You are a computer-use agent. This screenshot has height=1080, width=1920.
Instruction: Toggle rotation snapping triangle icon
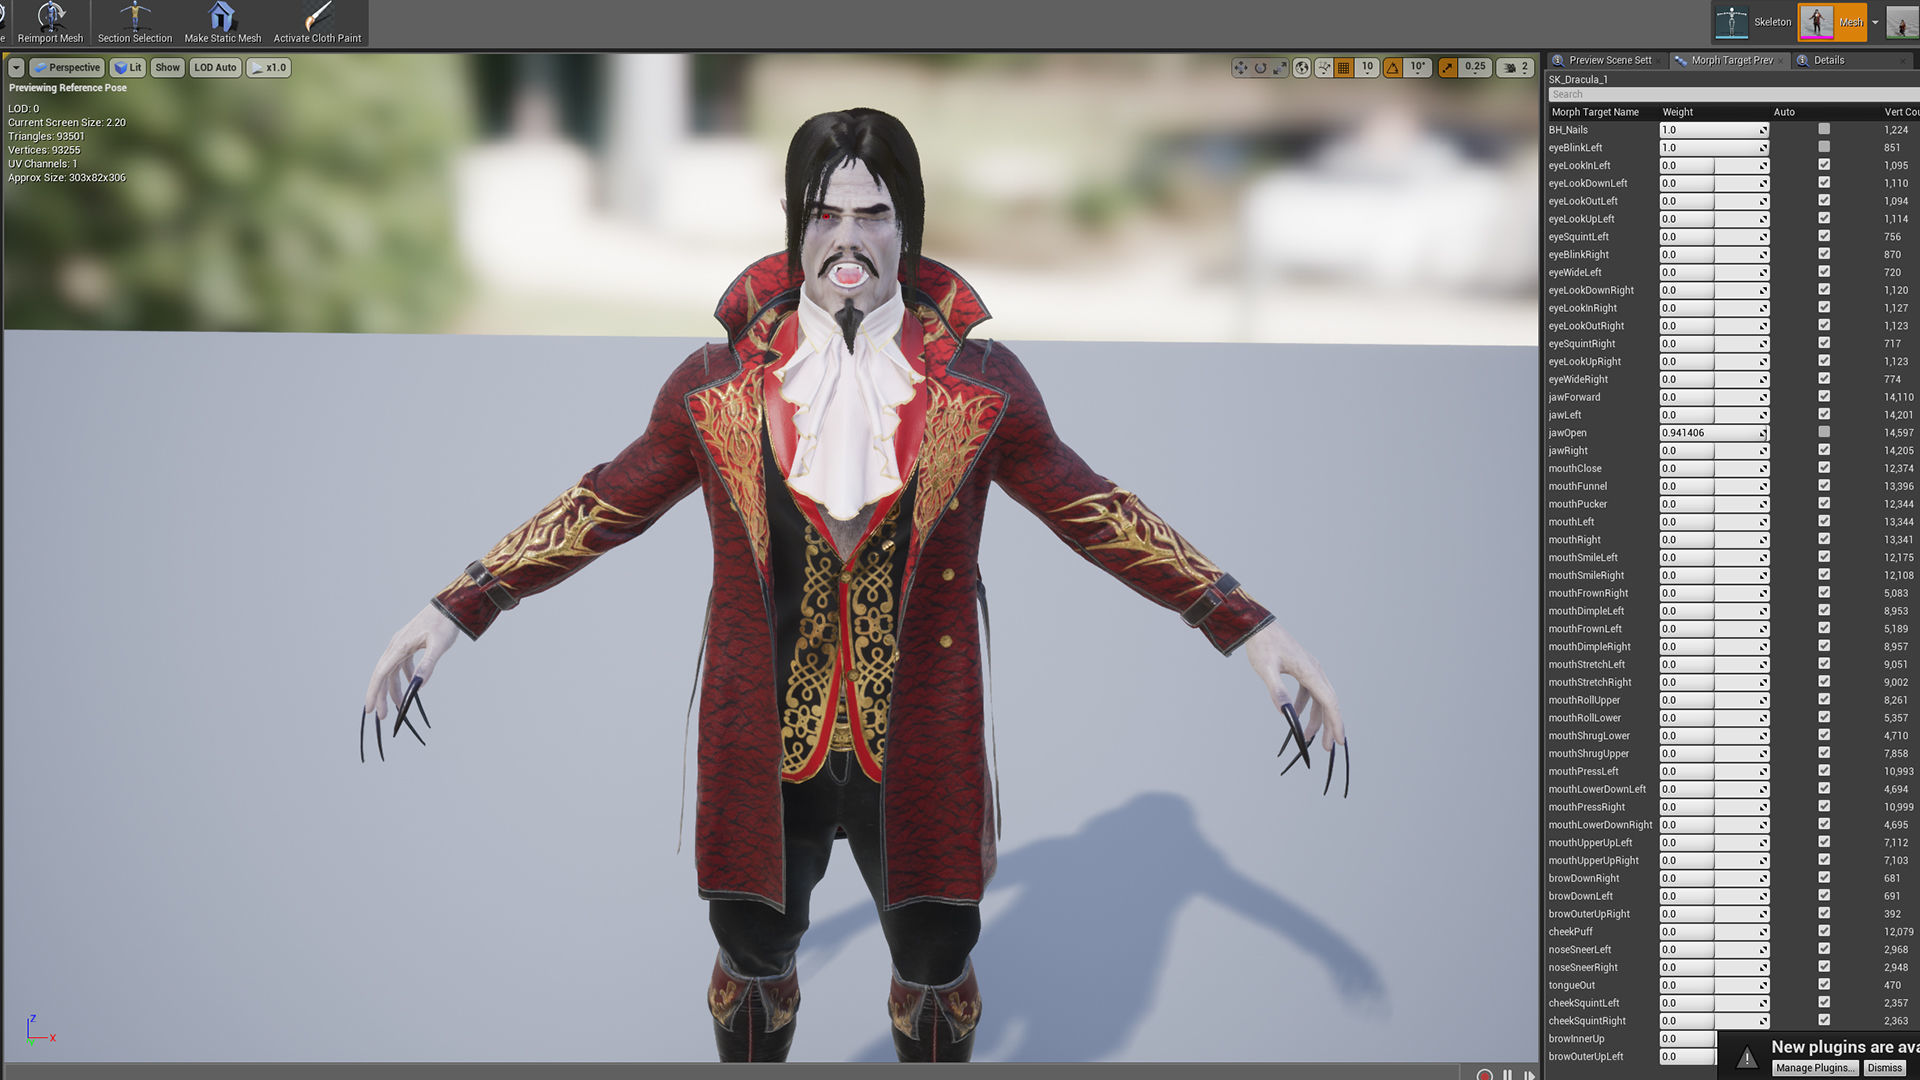pyautogui.click(x=1392, y=68)
